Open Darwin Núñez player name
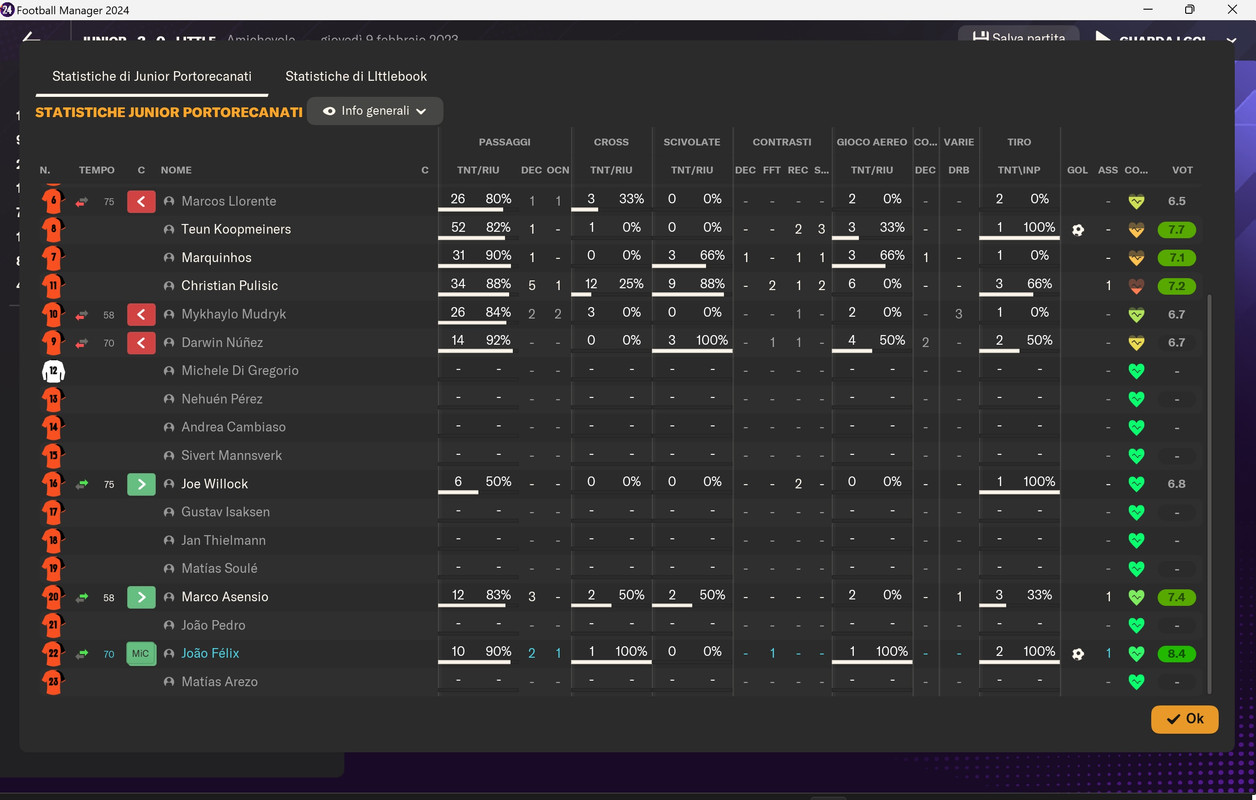Screen dimensions: 1256x800 point(222,343)
